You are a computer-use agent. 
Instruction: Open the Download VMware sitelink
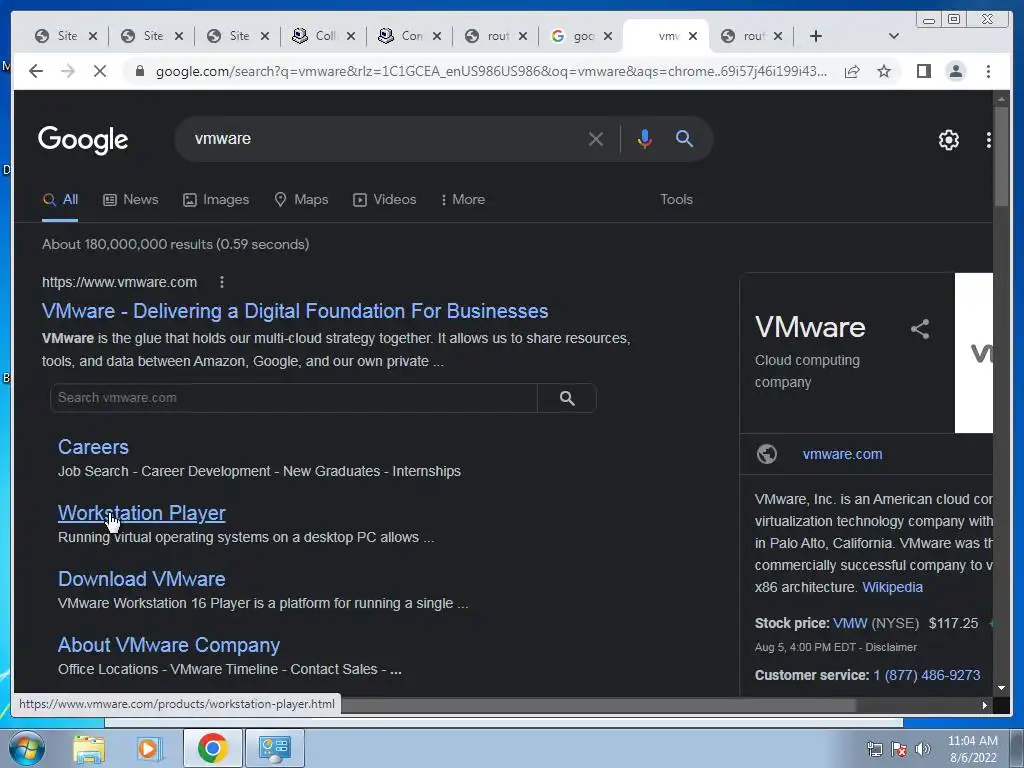tap(142, 579)
